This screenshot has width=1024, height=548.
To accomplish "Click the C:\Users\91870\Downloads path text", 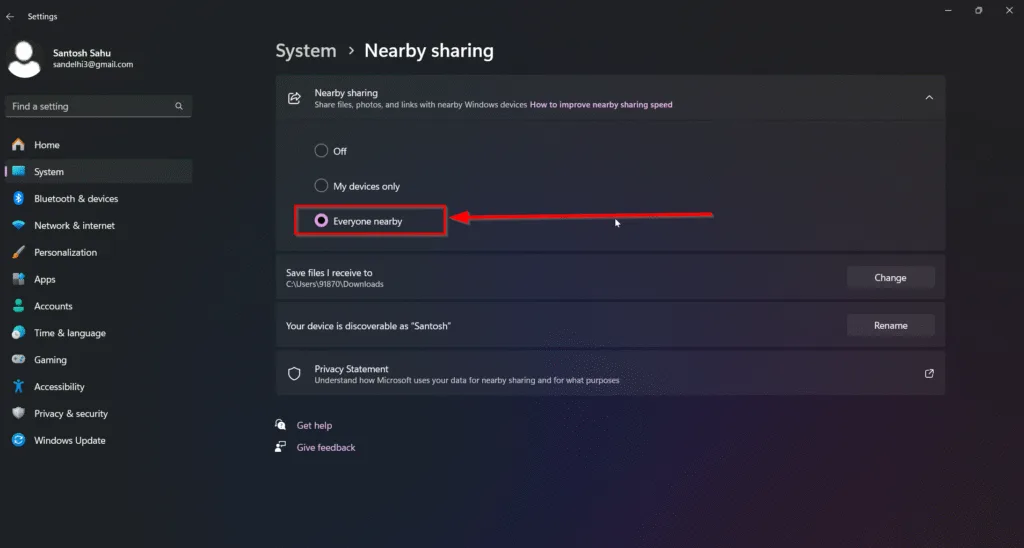I will (334, 284).
